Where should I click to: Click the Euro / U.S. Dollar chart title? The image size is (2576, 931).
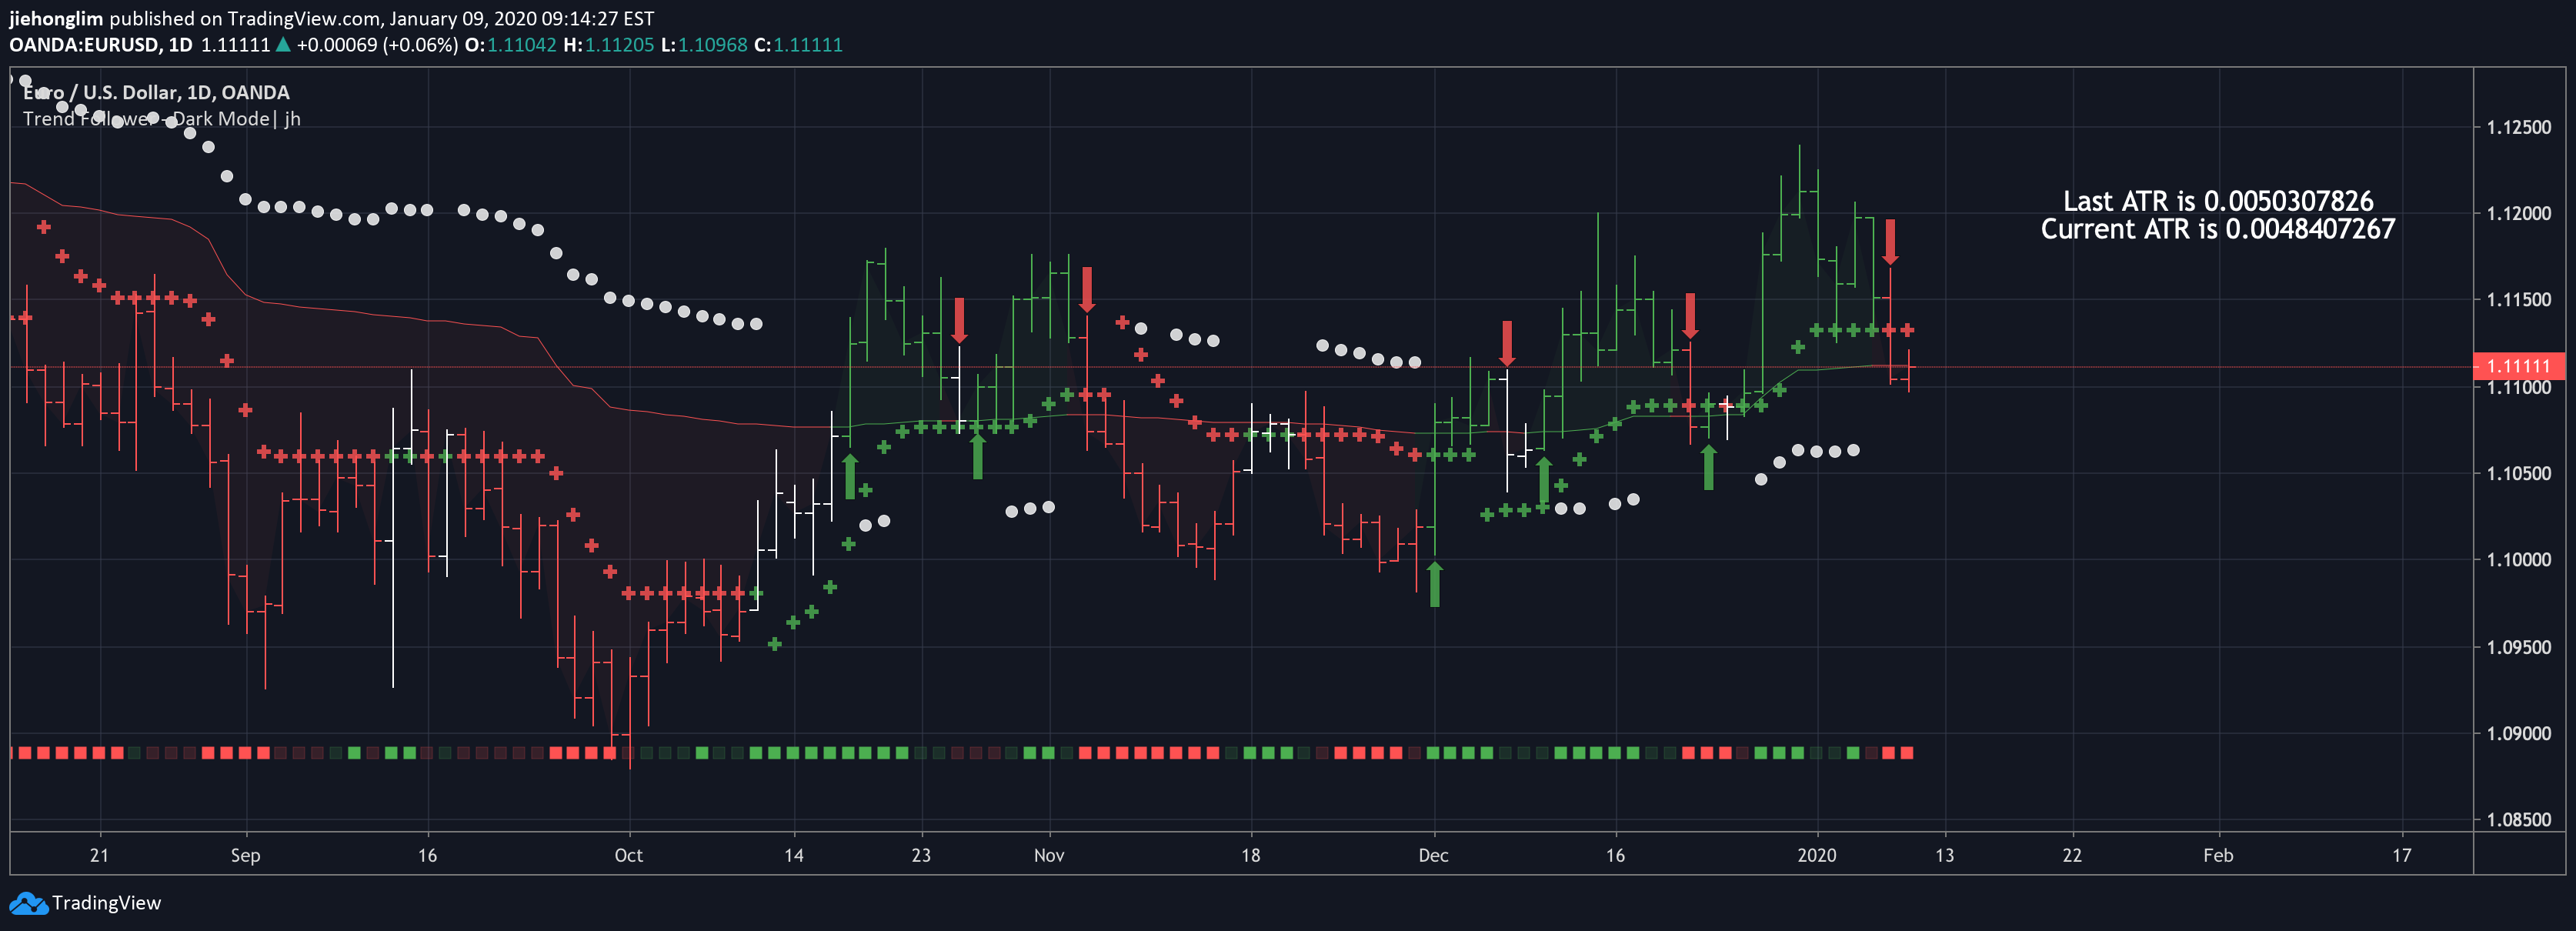point(156,92)
